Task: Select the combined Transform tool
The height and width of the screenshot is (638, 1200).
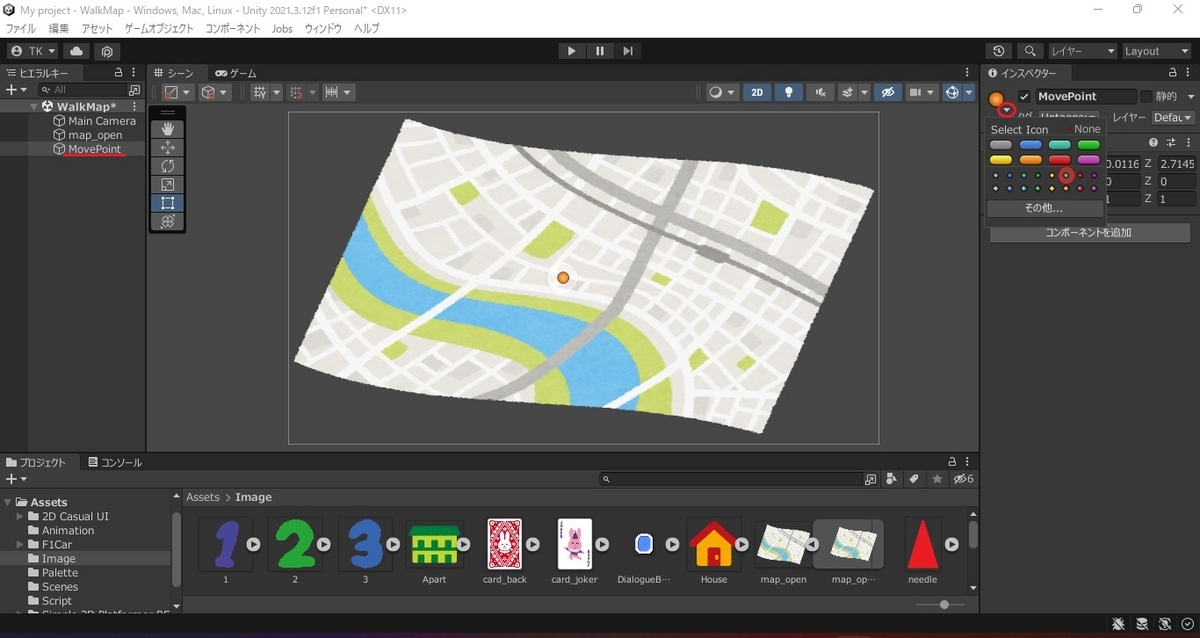Action: pos(167,222)
